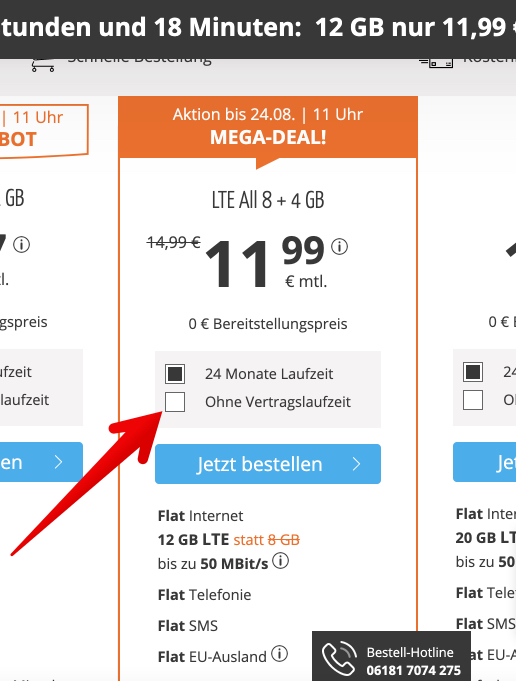The width and height of the screenshot is (516, 681).
Task: Click arrow icon on left blue order button
Action: [x=58, y=462]
